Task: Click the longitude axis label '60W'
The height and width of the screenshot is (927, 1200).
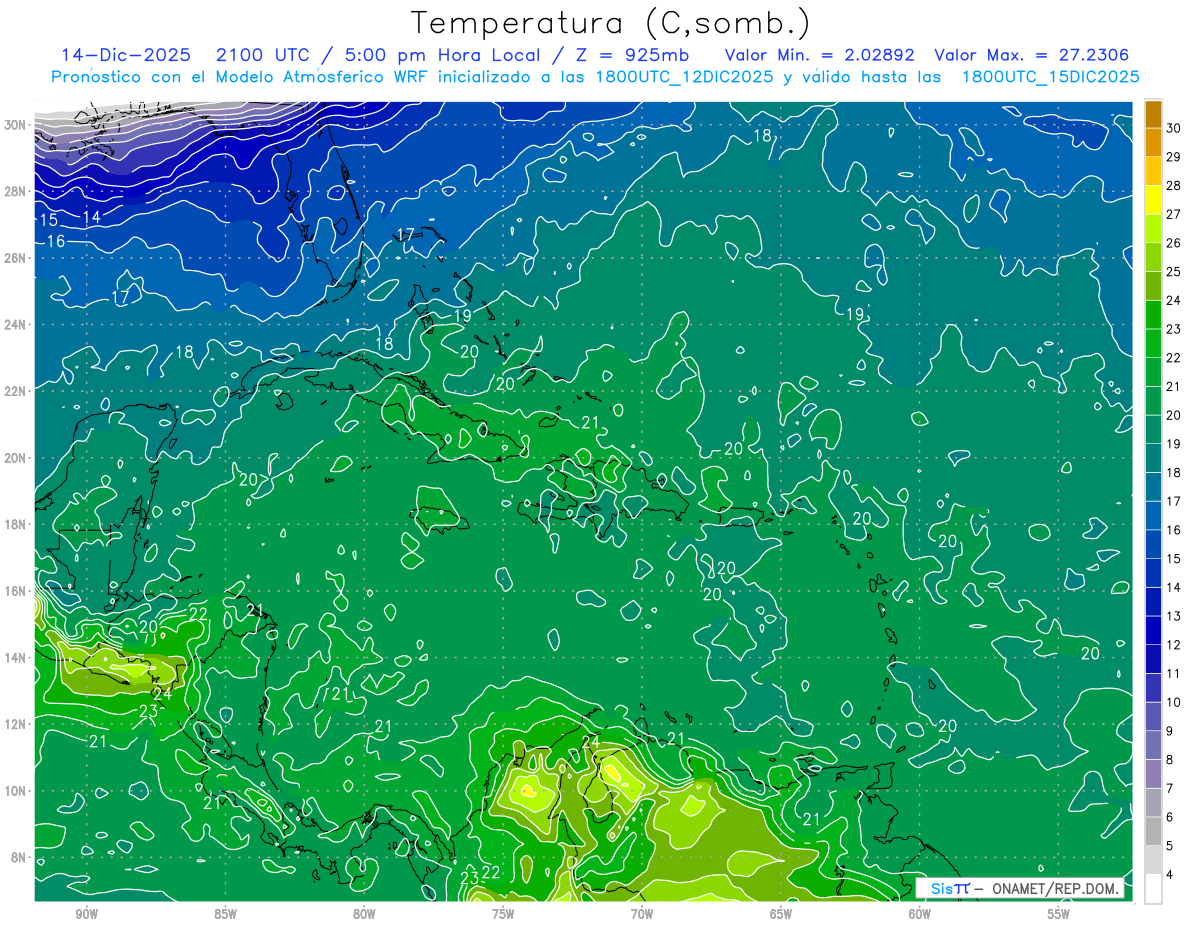Action: pos(920,914)
